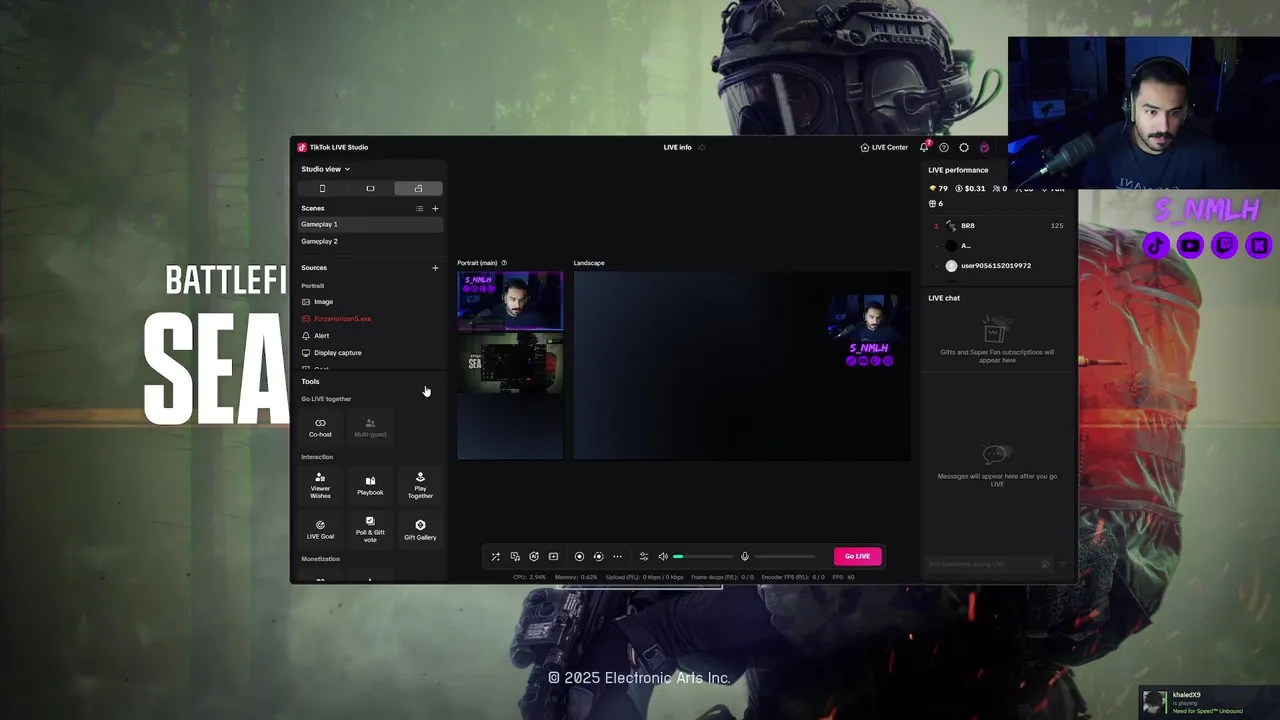
Task: Start recording with the record button
Action: click(x=579, y=556)
